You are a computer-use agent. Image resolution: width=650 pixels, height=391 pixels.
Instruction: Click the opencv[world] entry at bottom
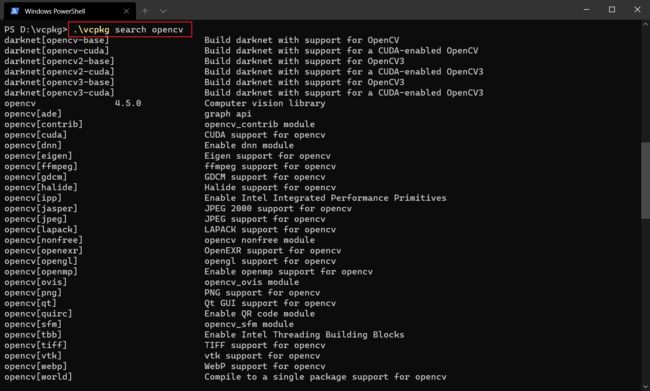tap(38, 377)
